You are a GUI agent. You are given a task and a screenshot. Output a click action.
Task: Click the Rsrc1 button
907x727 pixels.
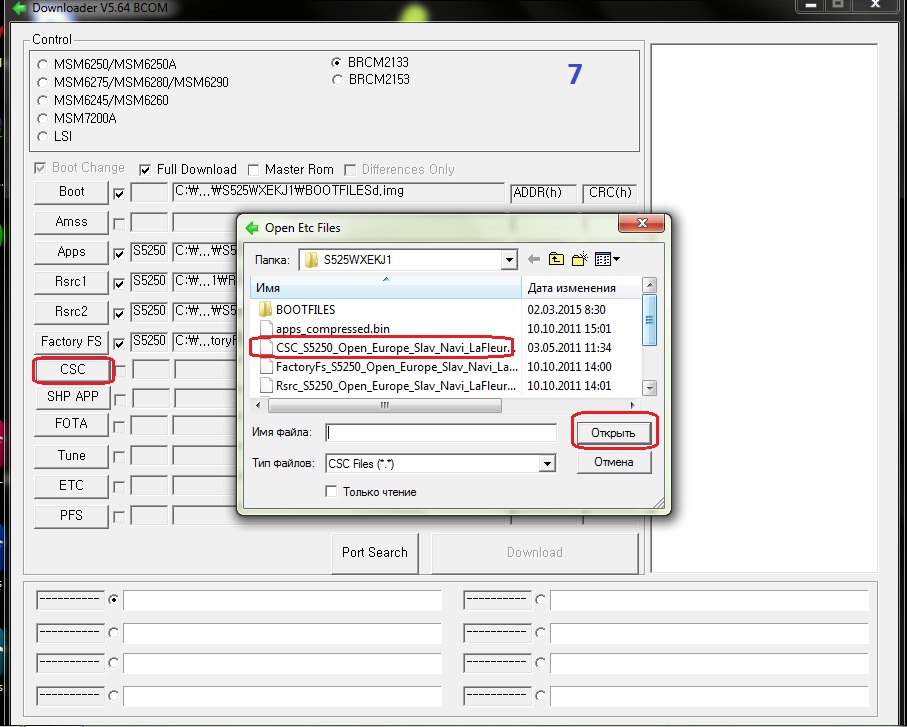coord(71,282)
